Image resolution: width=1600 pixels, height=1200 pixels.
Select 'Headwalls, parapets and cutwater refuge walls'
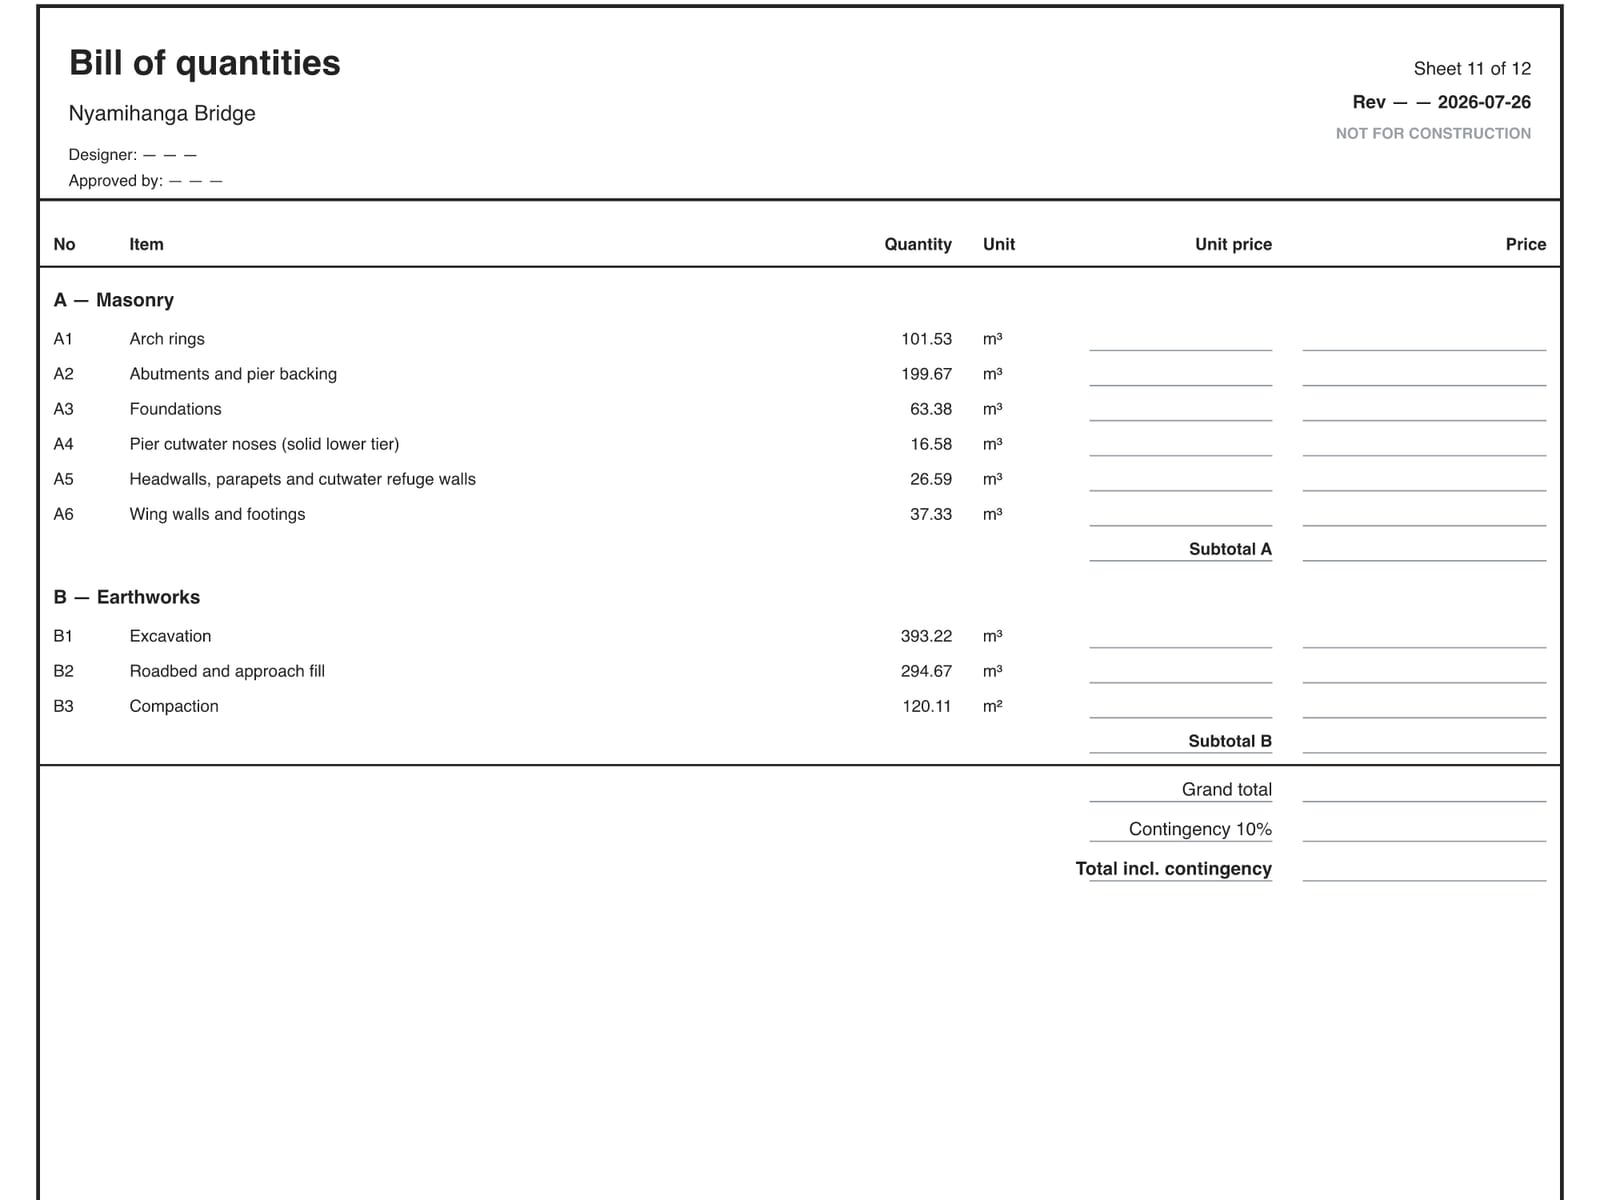[x=302, y=479]
